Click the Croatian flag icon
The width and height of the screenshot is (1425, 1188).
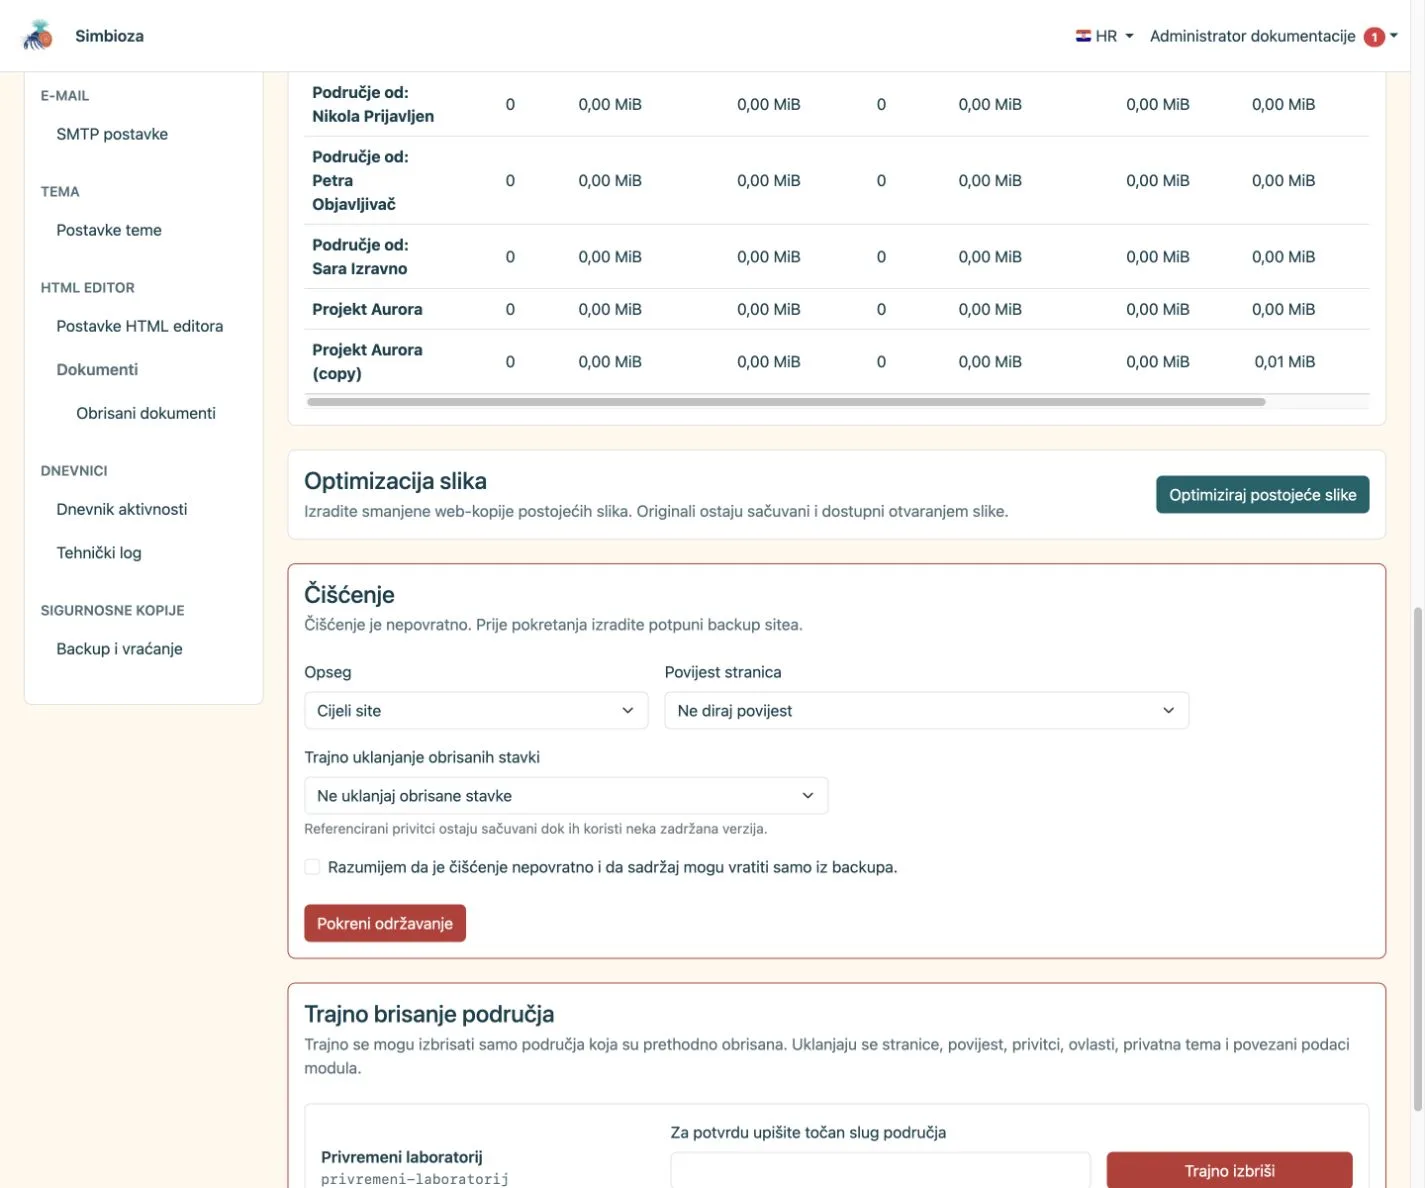point(1083,36)
